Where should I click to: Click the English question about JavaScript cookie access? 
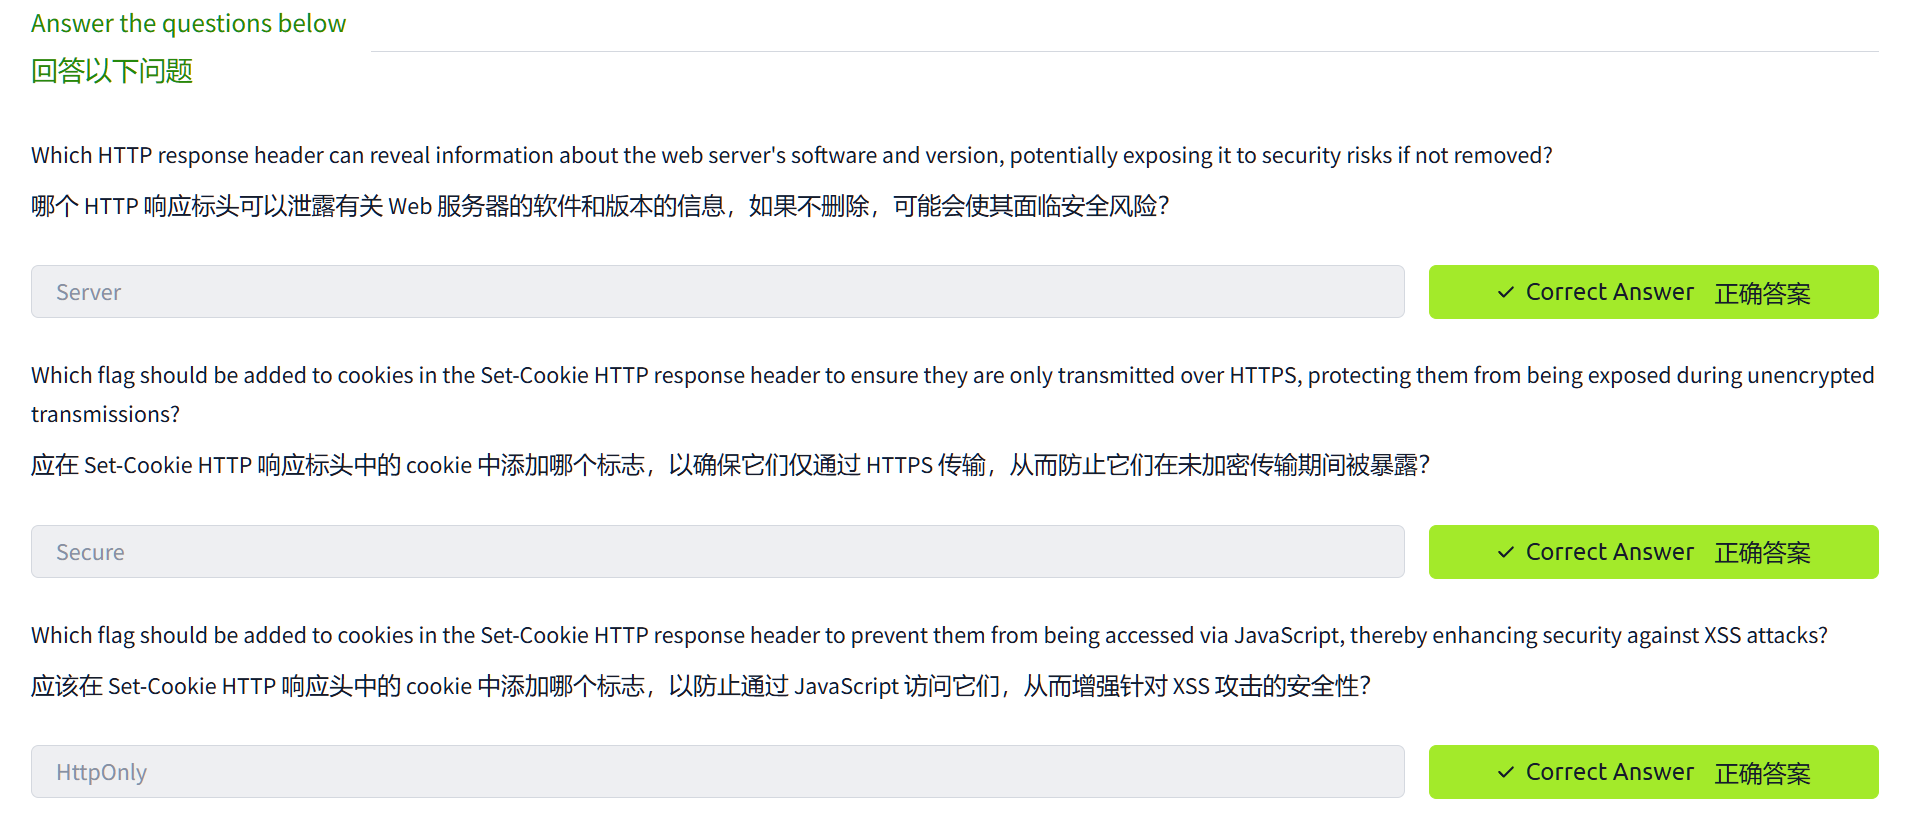[x=929, y=635]
